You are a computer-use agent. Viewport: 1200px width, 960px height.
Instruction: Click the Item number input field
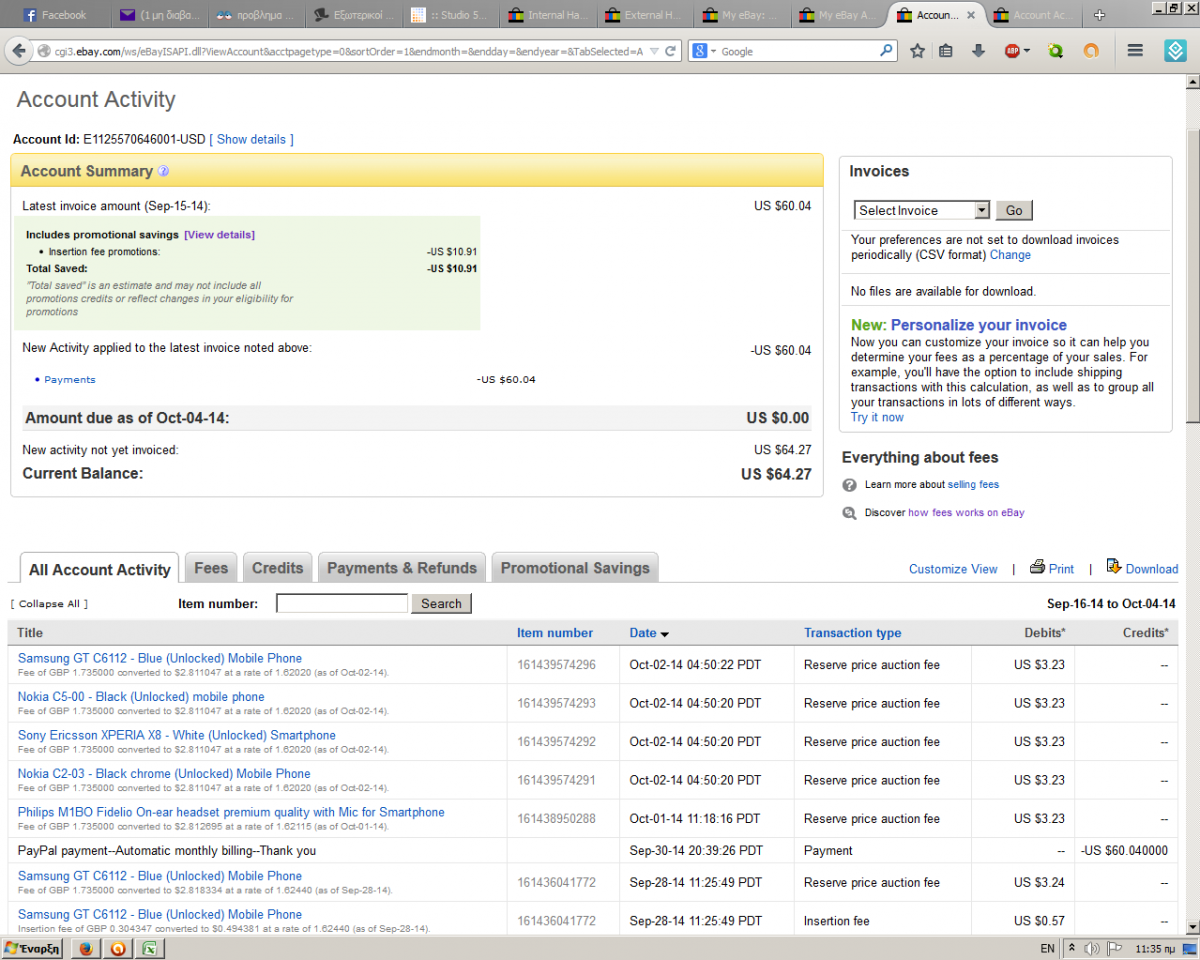point(342,604)
